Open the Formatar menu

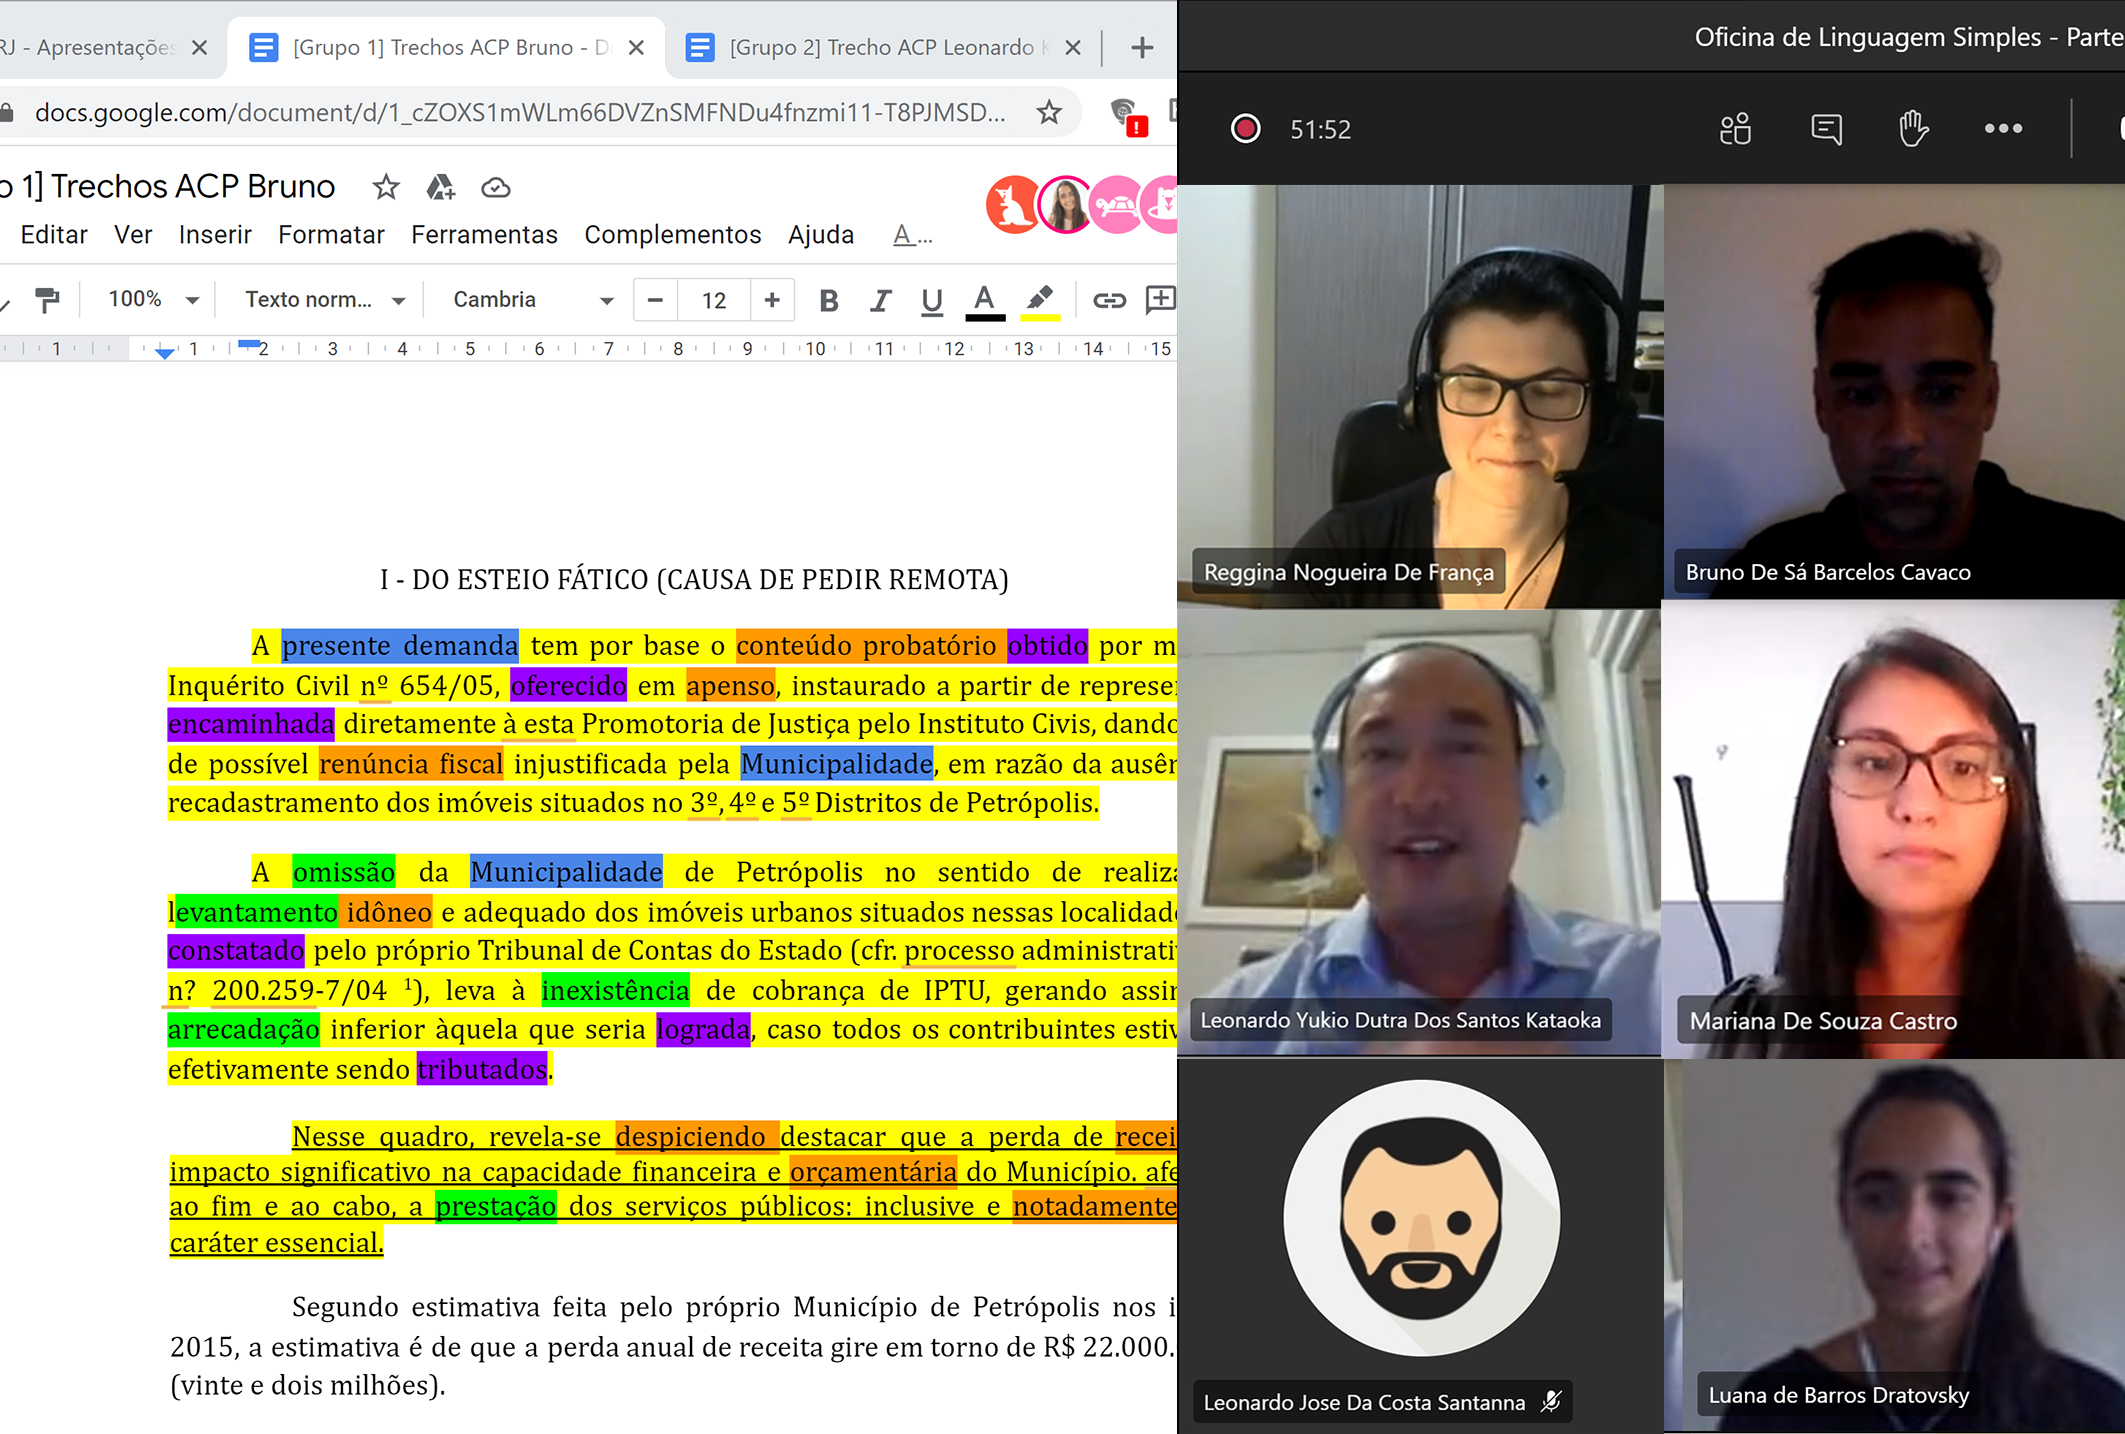(331, 235)
